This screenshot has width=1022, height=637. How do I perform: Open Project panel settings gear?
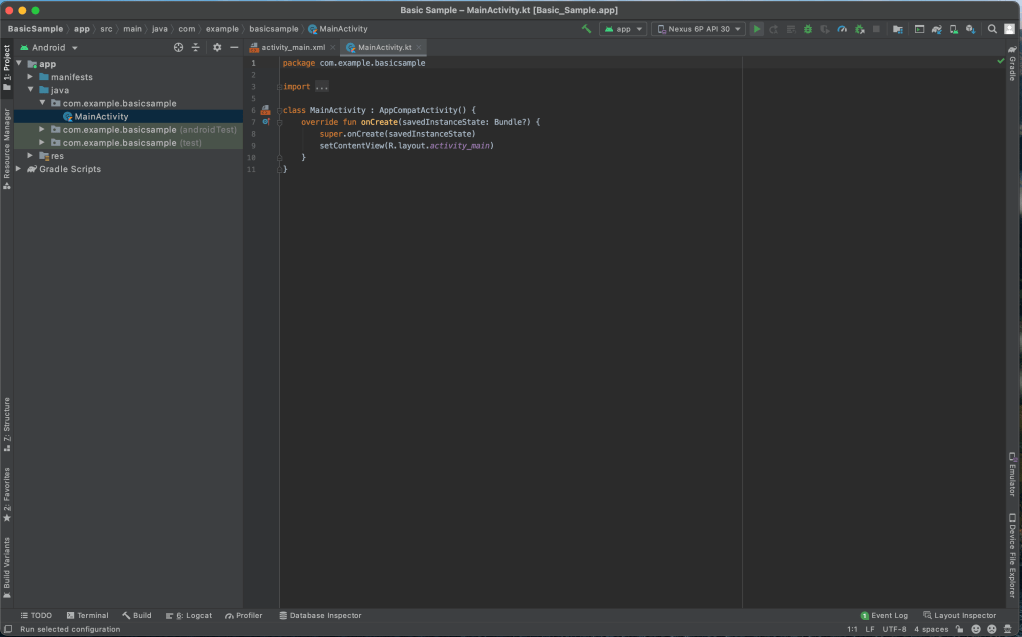217,47
